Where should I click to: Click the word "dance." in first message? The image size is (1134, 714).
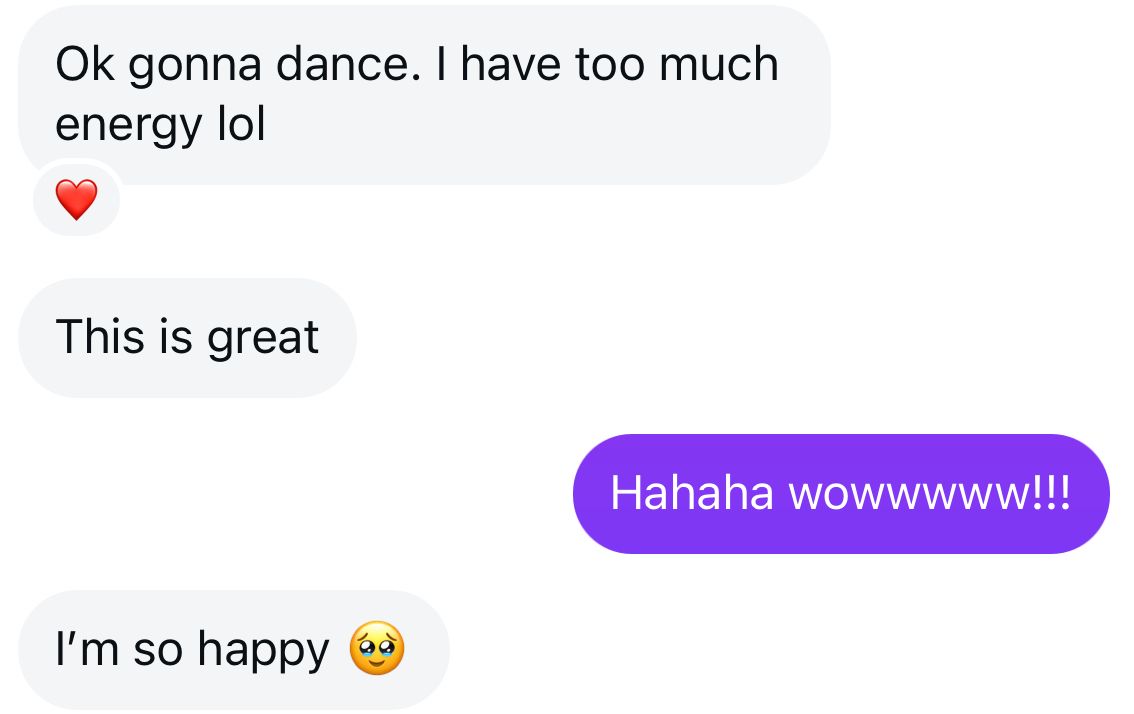[x=342, y=65]
